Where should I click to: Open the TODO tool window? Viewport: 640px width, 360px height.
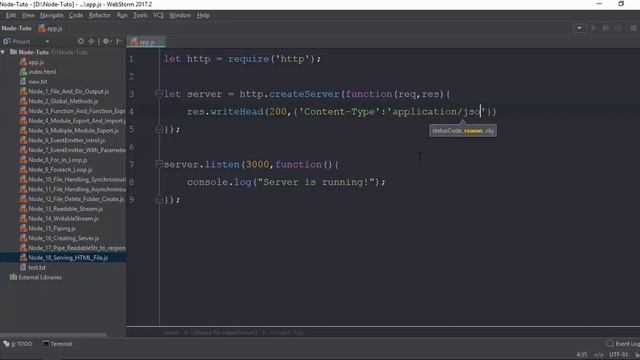pos(18,344)
